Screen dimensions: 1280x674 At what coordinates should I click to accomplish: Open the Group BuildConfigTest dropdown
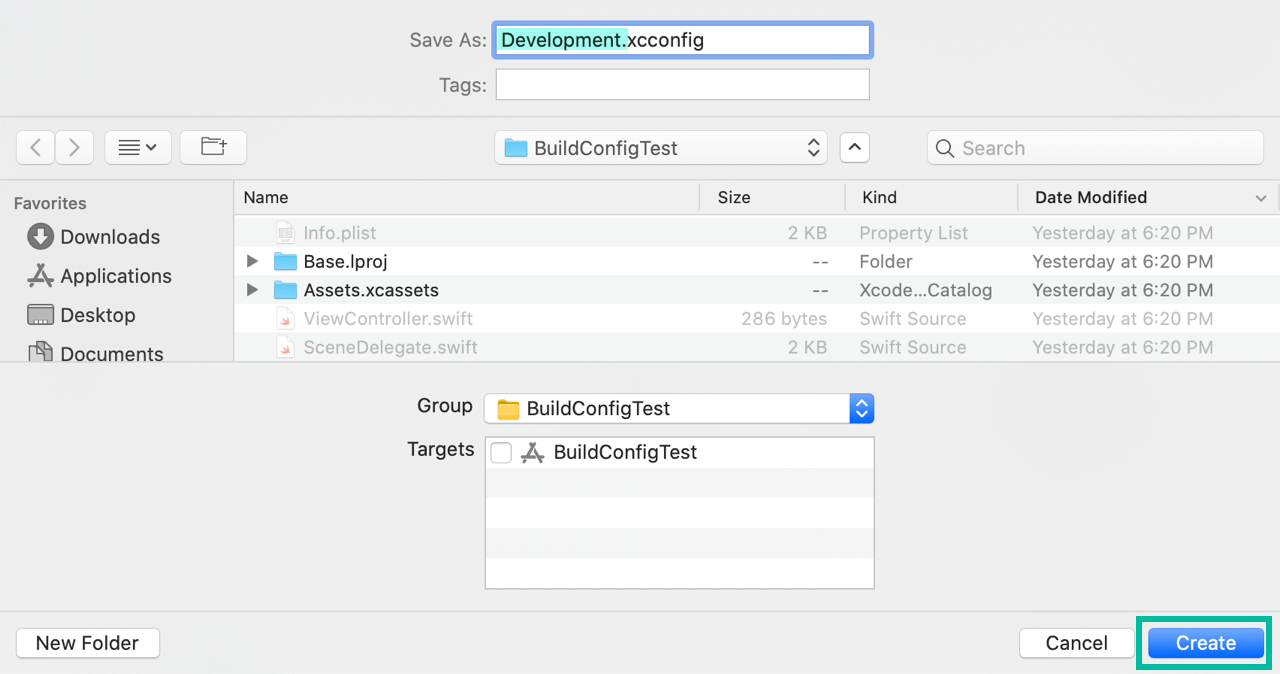[x=679, y=408]
